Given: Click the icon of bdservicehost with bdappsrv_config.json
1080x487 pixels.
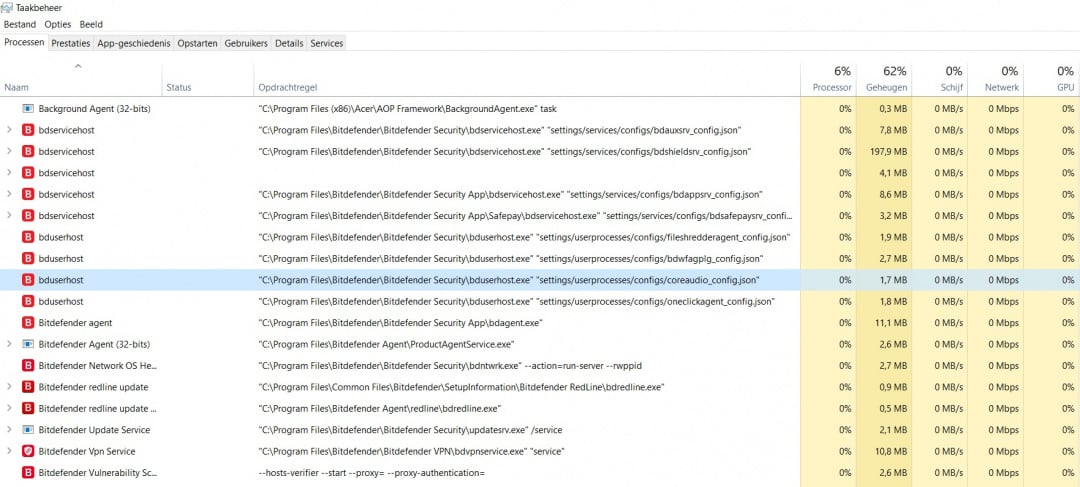Looking at the screenshot, I should click(x=28, y=194).
